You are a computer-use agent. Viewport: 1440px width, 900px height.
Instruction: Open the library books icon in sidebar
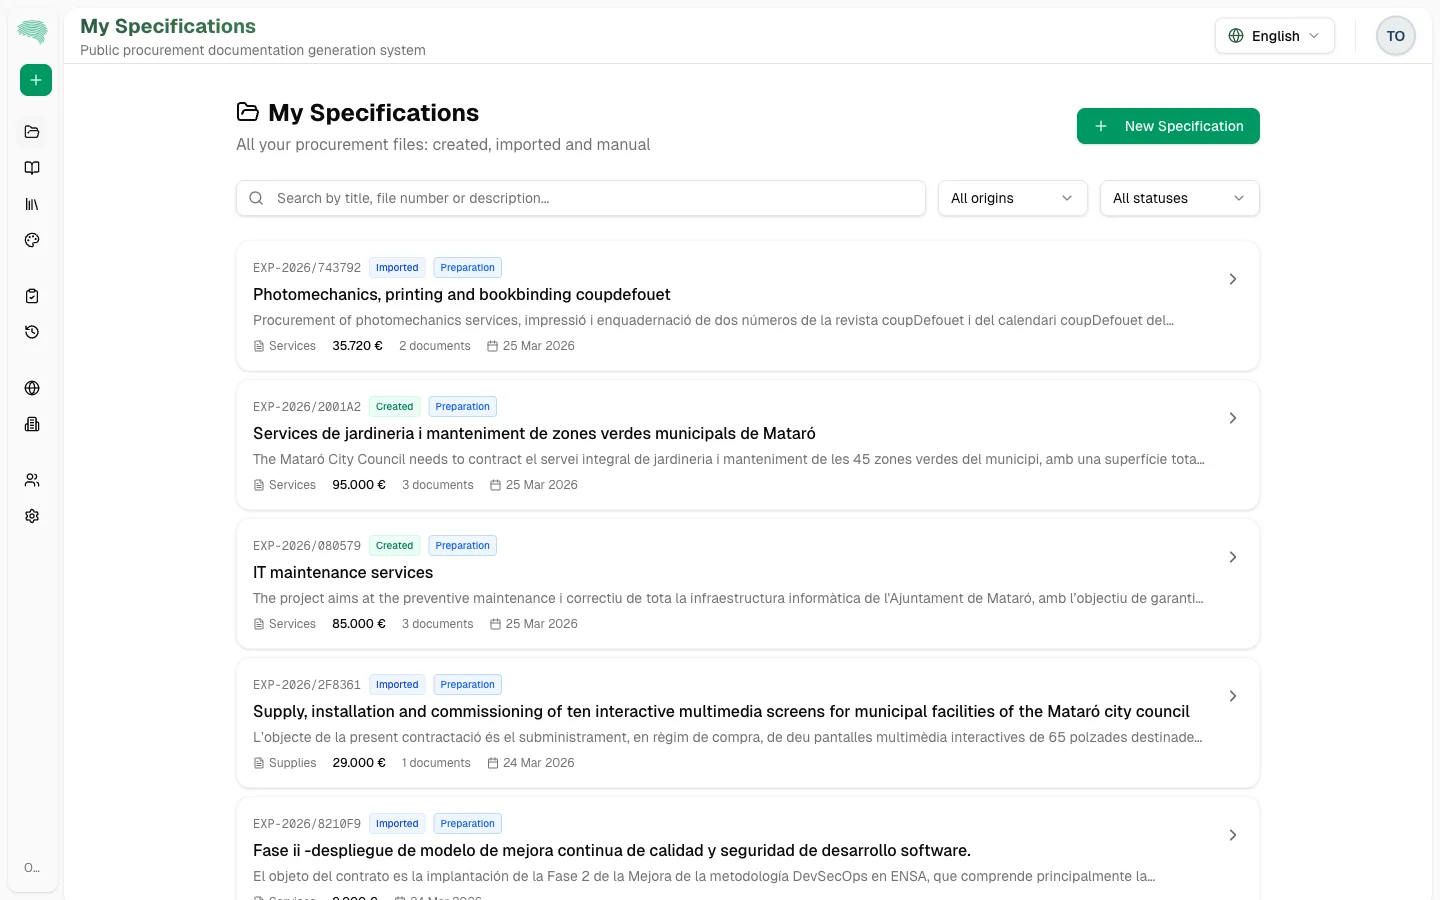[x=32, y=204]
